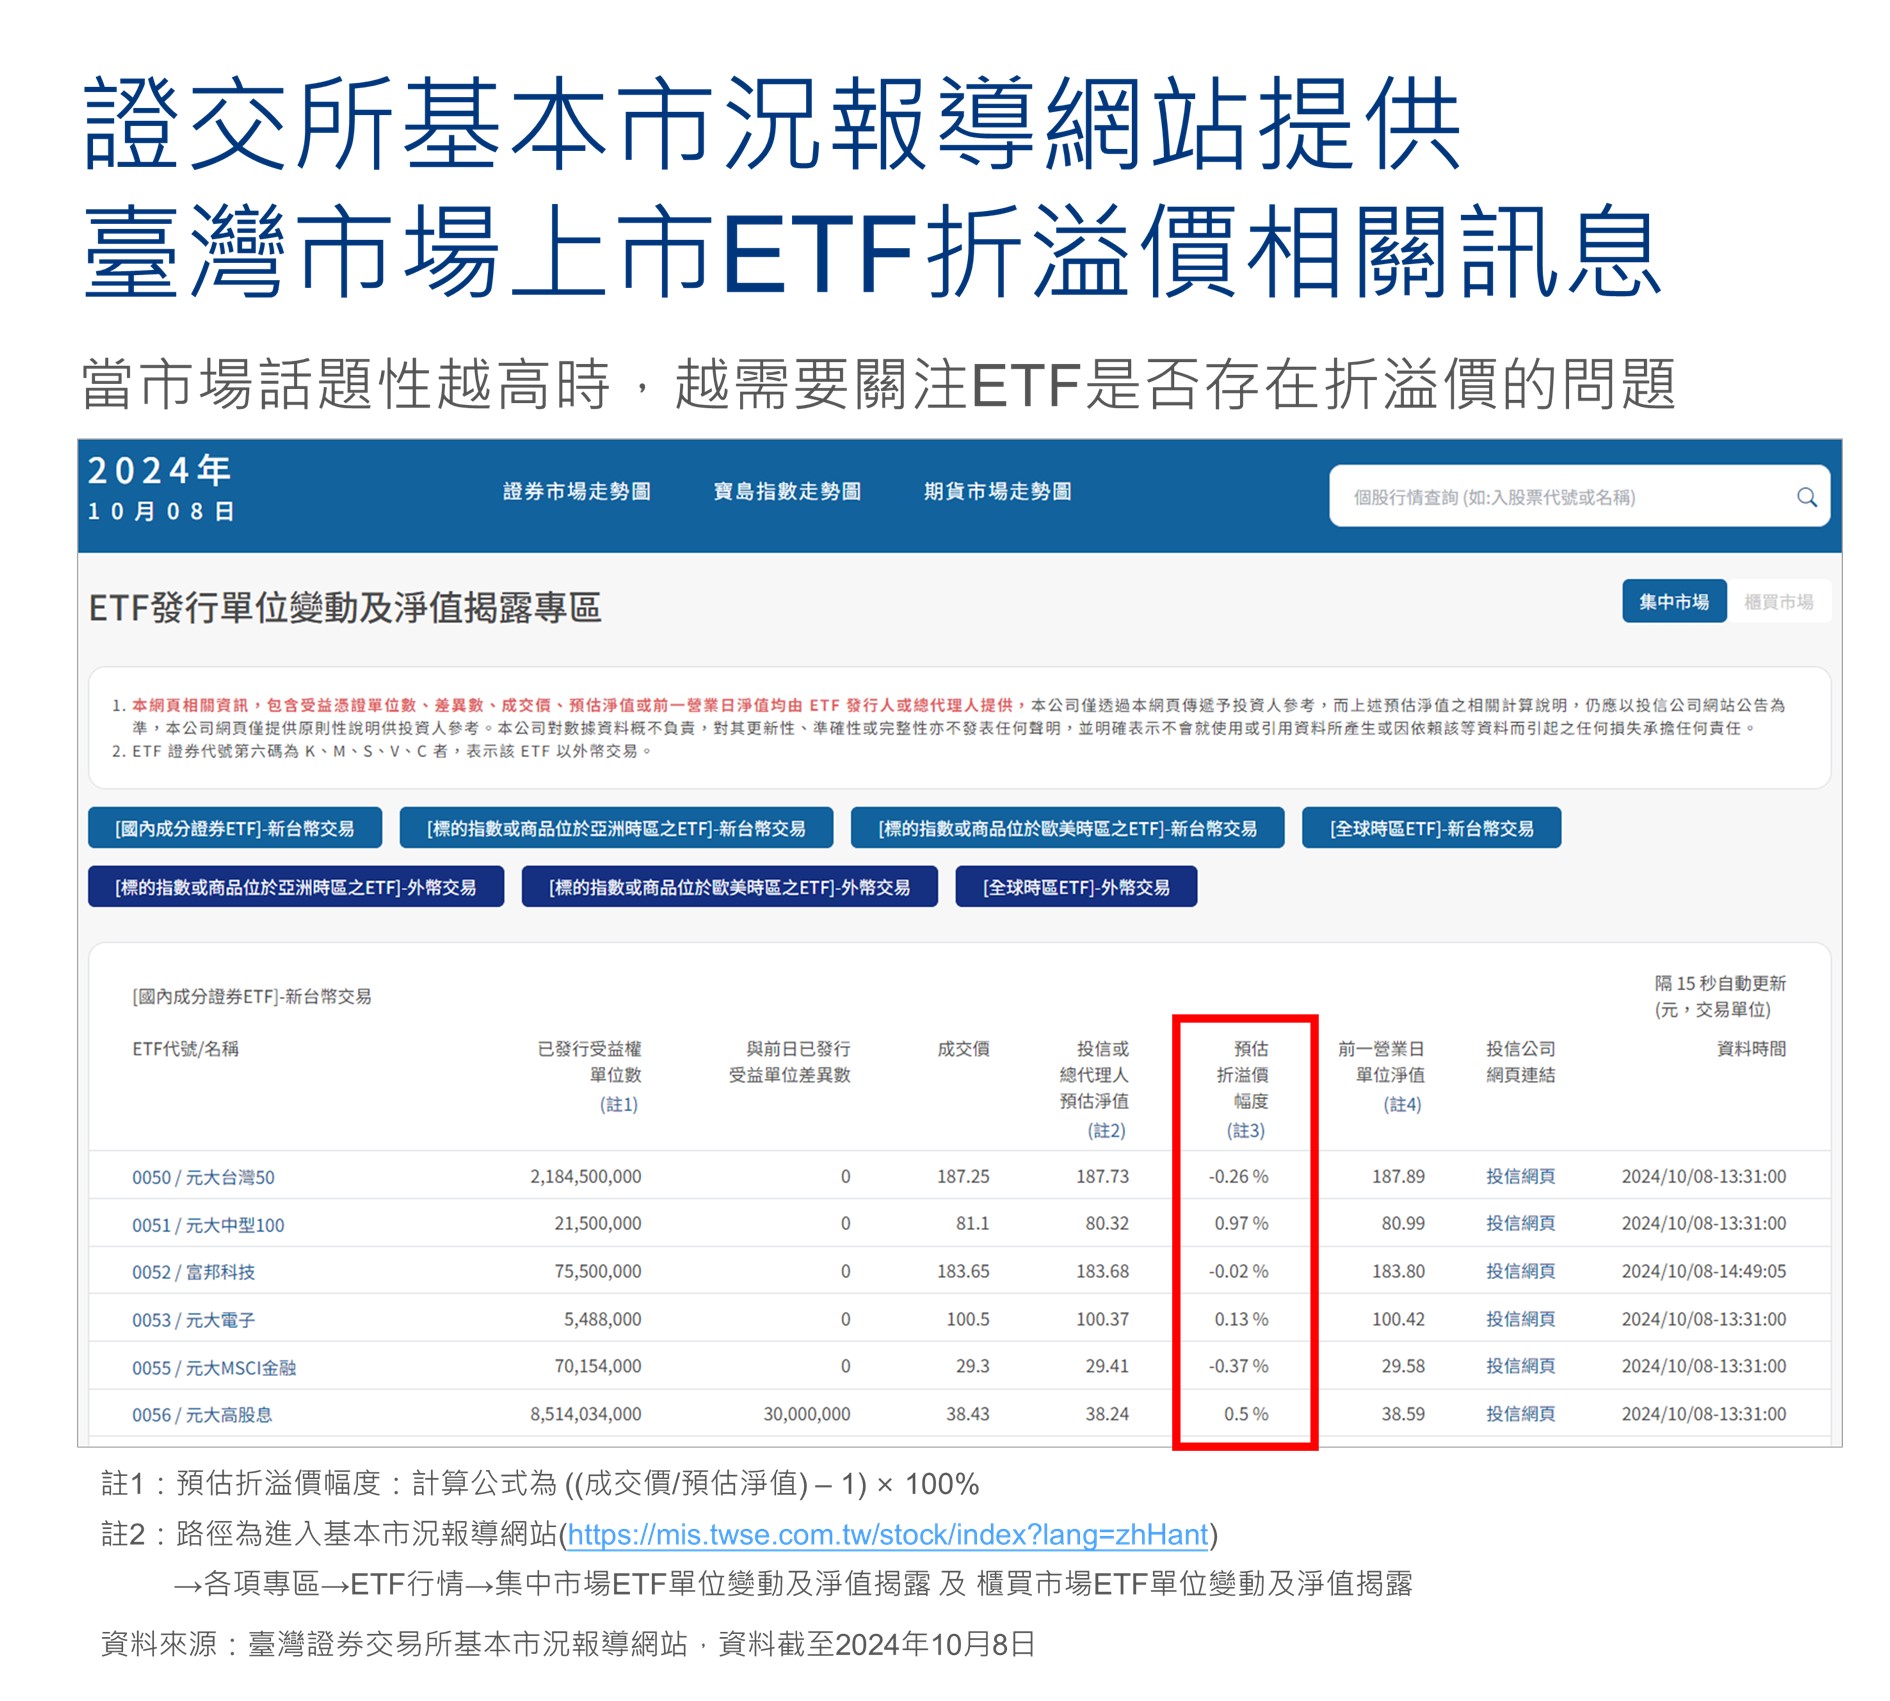
Task: Select 亞洲時區之ETF 新台幣交易 button
Action: 616,828
